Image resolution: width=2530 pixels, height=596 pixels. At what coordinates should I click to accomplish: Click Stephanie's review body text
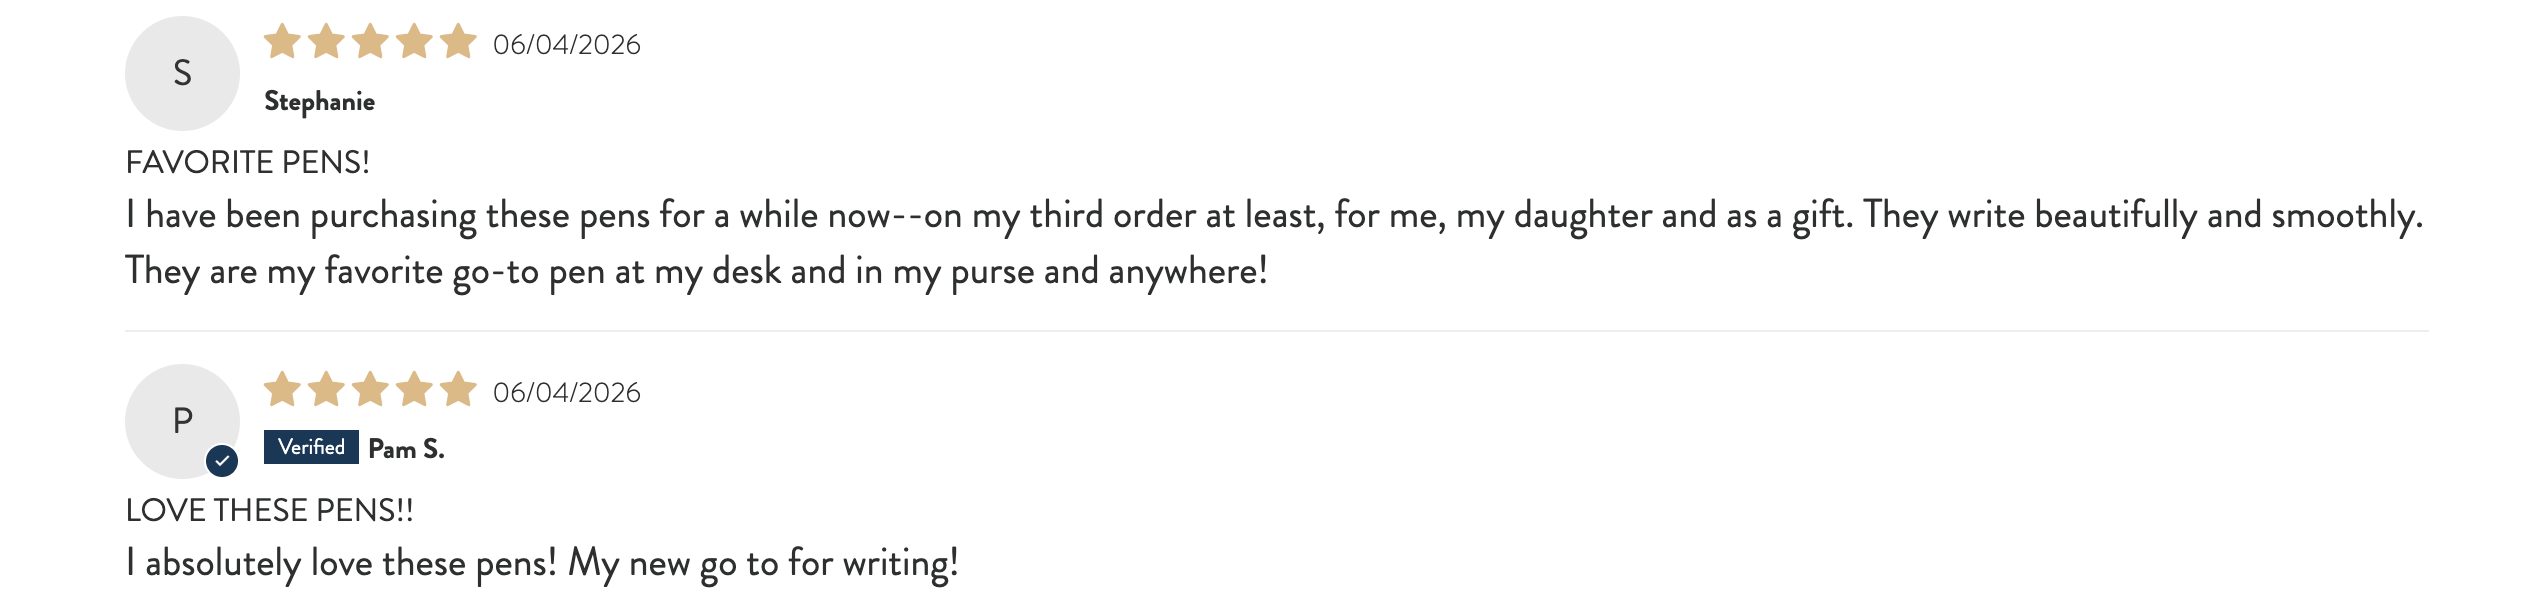[x=1274, y=243]
